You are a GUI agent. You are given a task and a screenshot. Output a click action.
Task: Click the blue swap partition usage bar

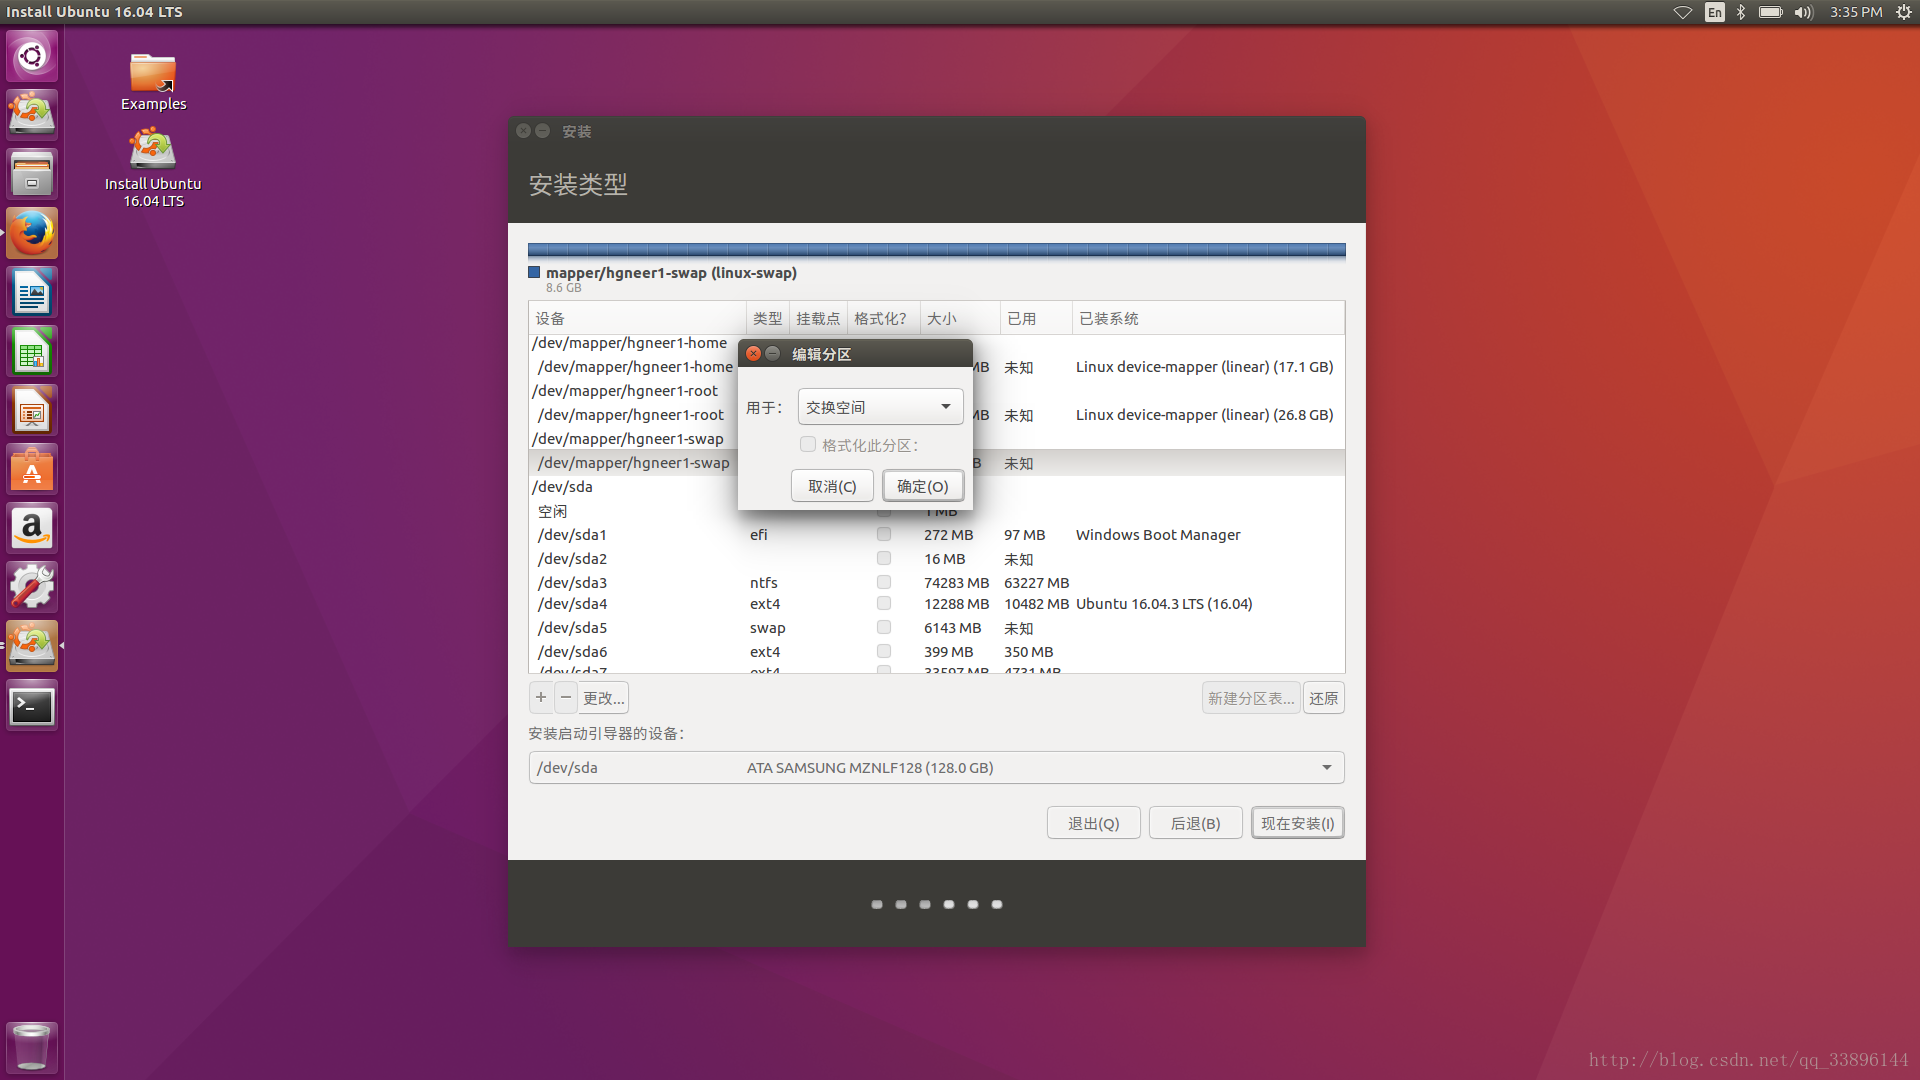point(936,250)
